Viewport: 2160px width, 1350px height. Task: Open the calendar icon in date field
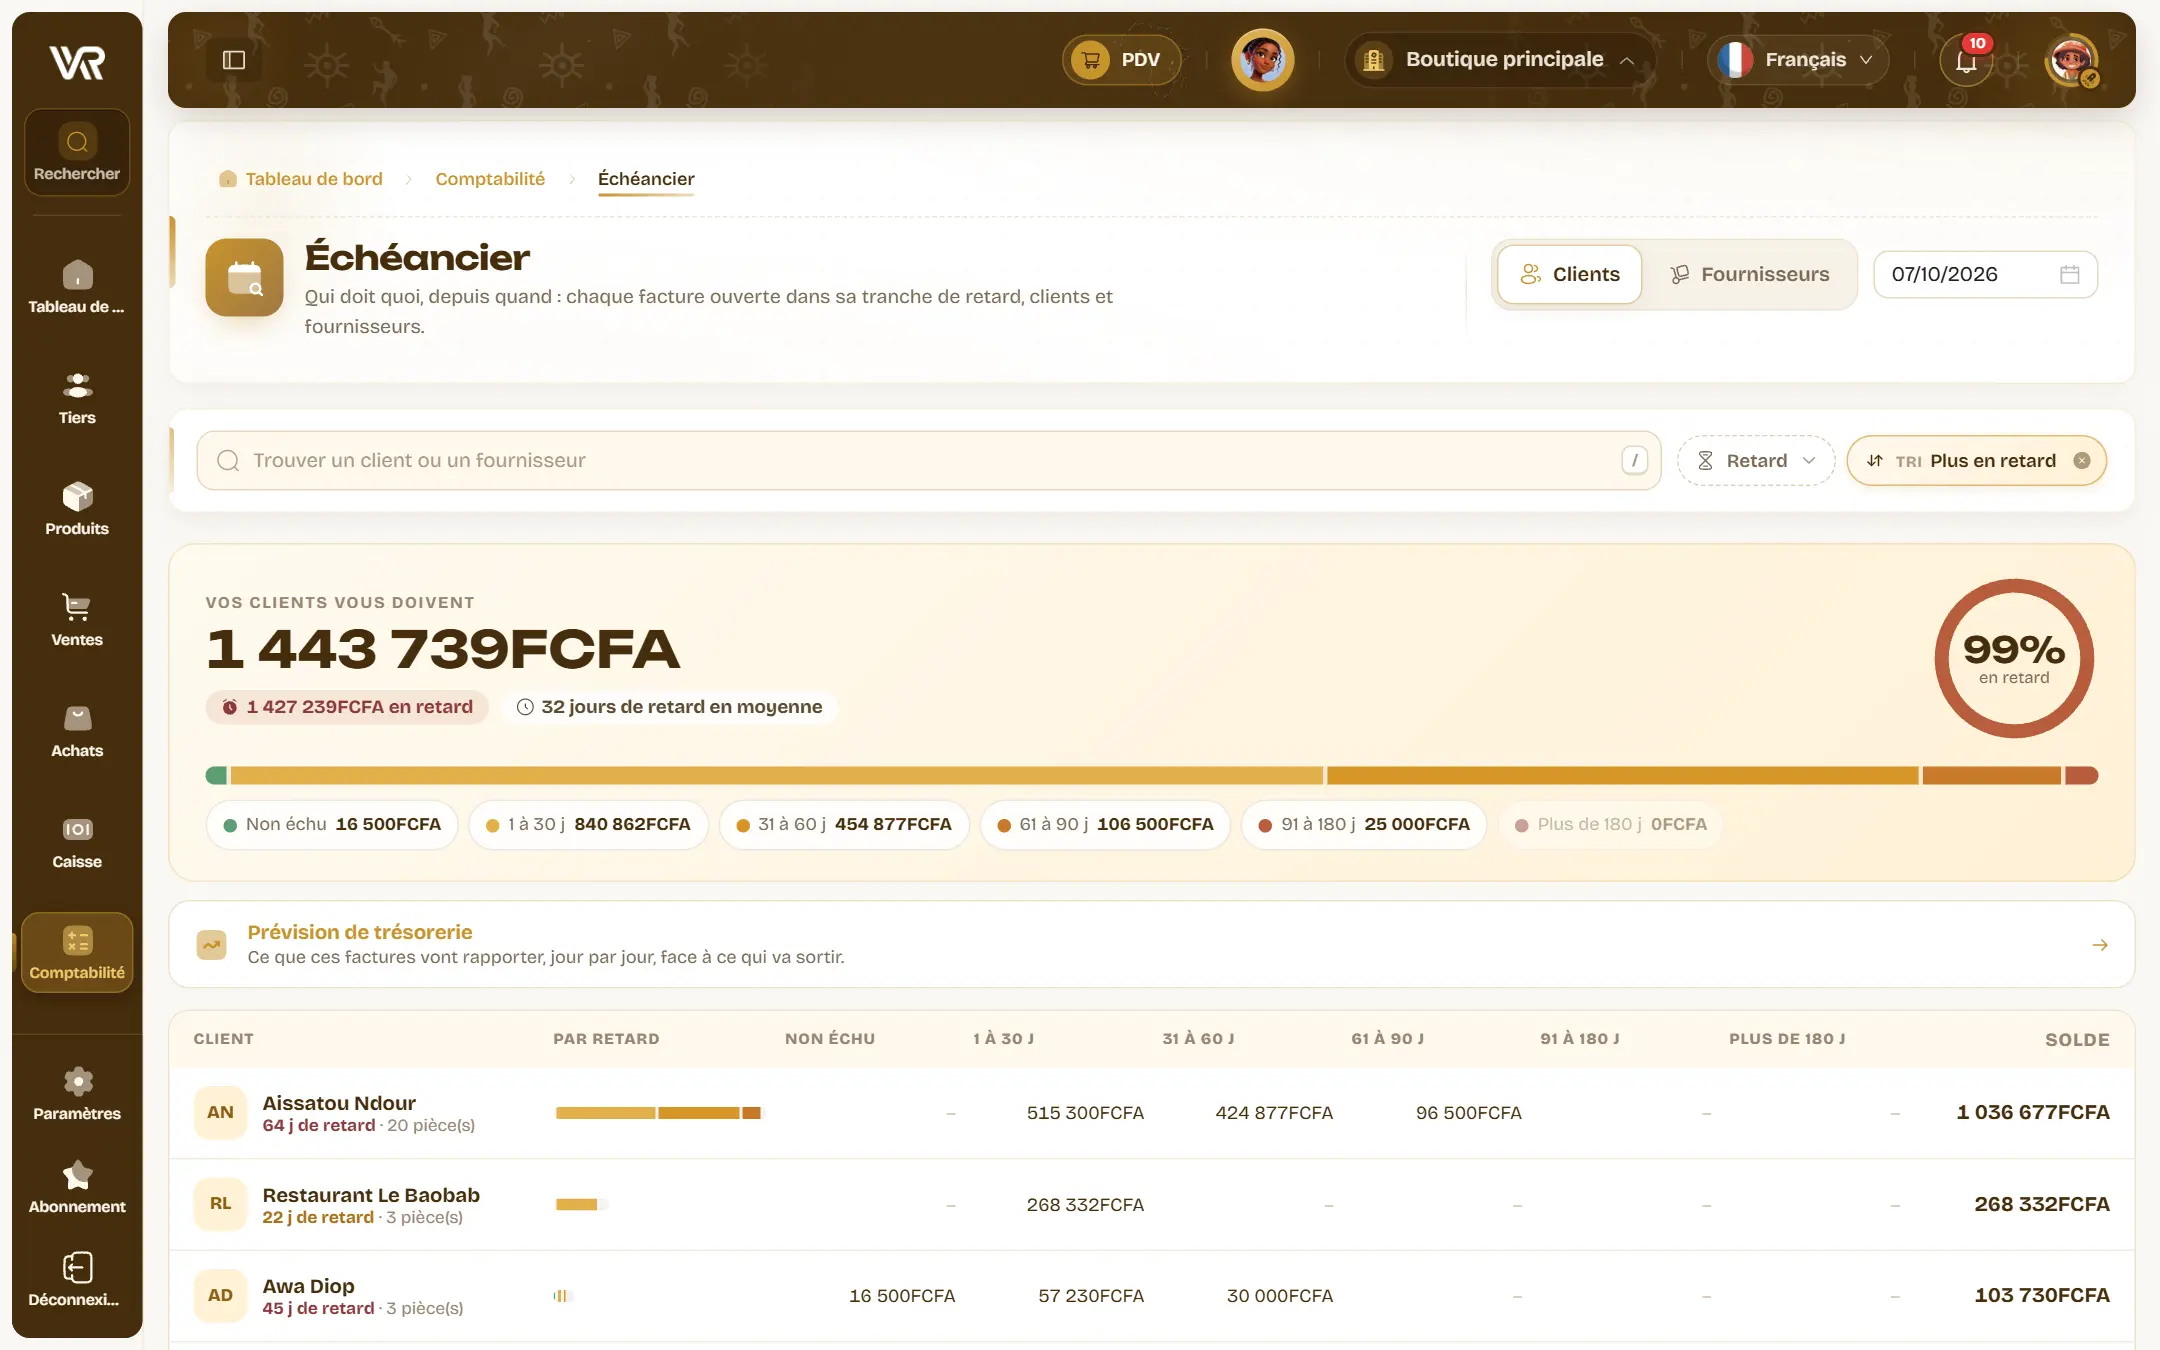coord(2069,275)
